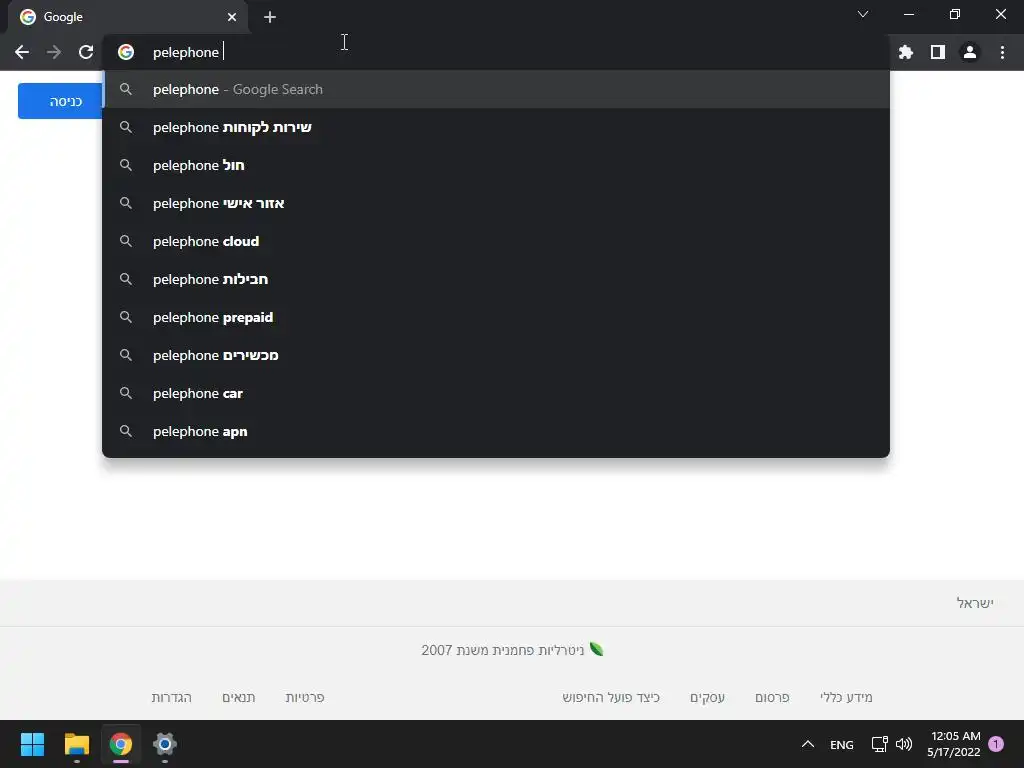Screen dimensions: 1024x768
Task: Open the Settings gear taskbar icon
Action: pos(165,744)
